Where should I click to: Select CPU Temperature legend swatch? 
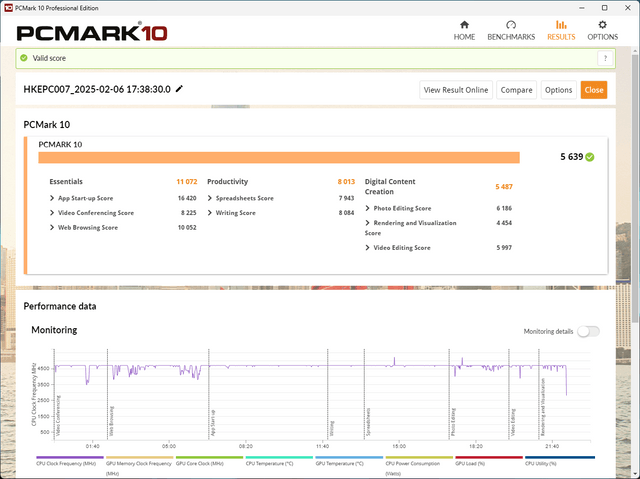[279, 457]
